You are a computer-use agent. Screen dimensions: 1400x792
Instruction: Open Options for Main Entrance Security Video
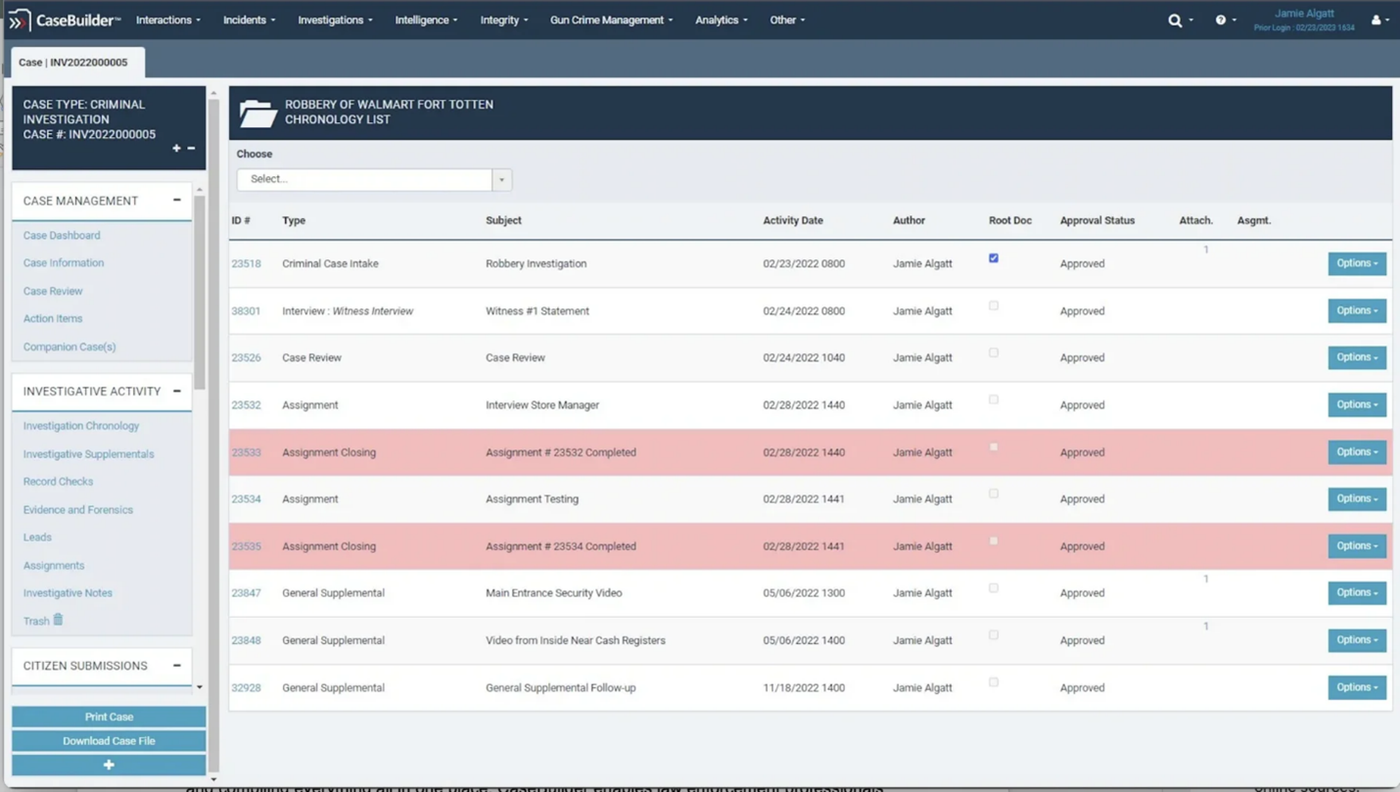(1357, 592)
